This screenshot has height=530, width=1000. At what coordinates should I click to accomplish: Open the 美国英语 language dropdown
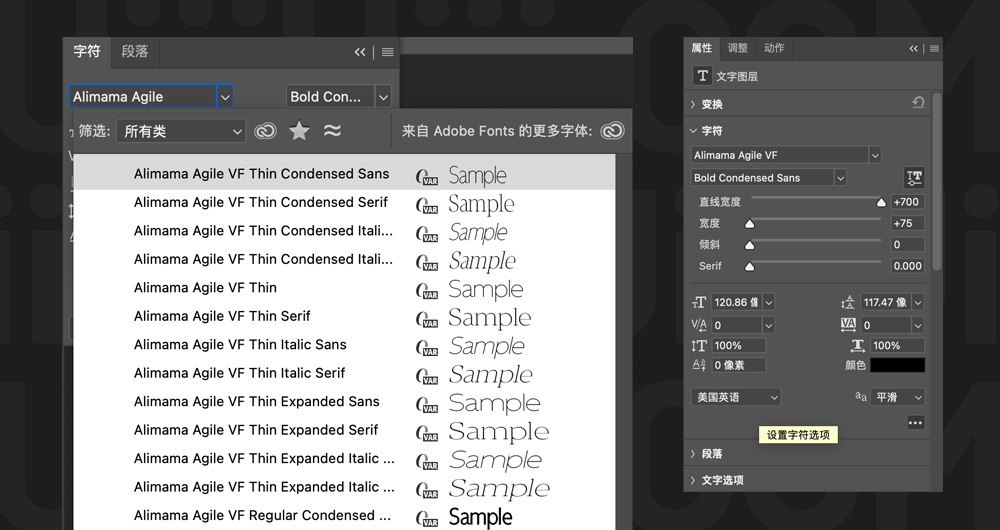(x=736, y=397)
